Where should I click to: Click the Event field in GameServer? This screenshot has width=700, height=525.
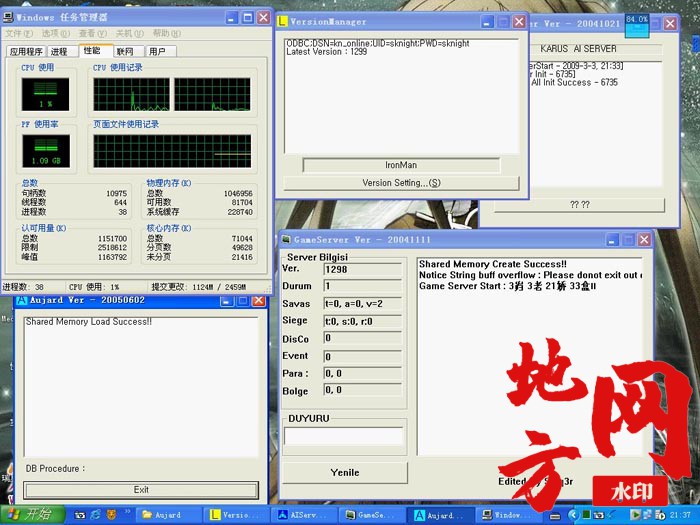tap(362, 356)
